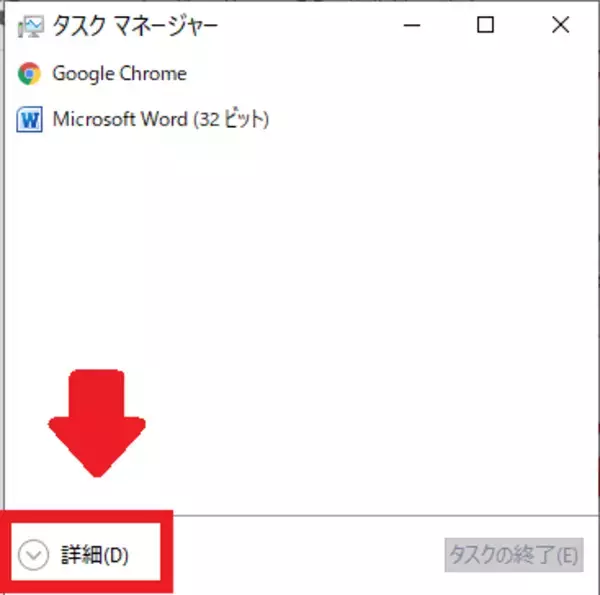
Task: Click the タスクの終了(E) button
Action: (x=514, y=555)
